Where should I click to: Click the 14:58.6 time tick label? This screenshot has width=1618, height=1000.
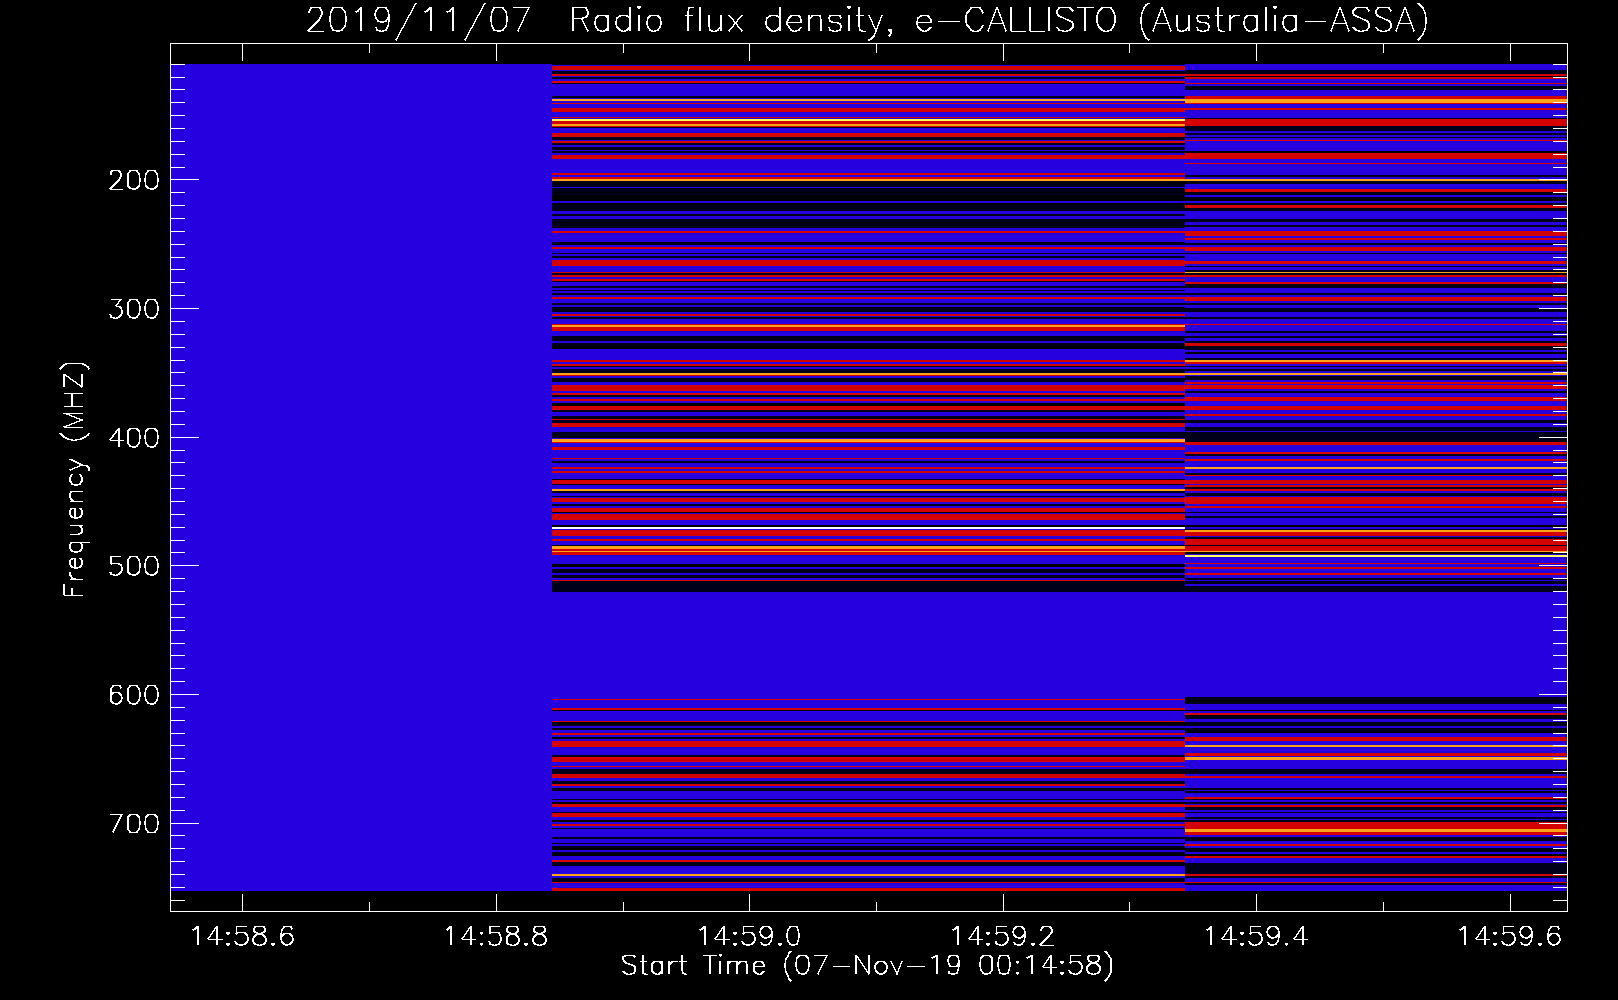click(x=243, y=937)
